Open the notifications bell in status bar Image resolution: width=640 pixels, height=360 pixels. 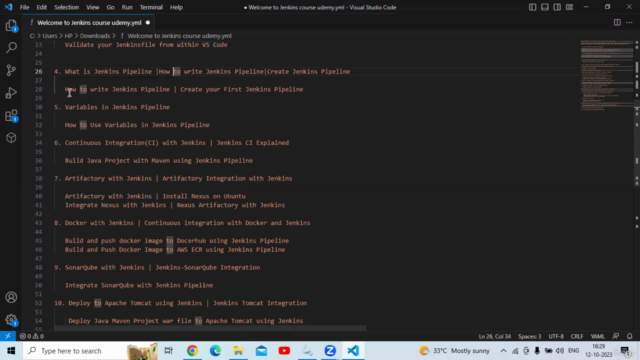pyautogui.click(x=629, y=336)
